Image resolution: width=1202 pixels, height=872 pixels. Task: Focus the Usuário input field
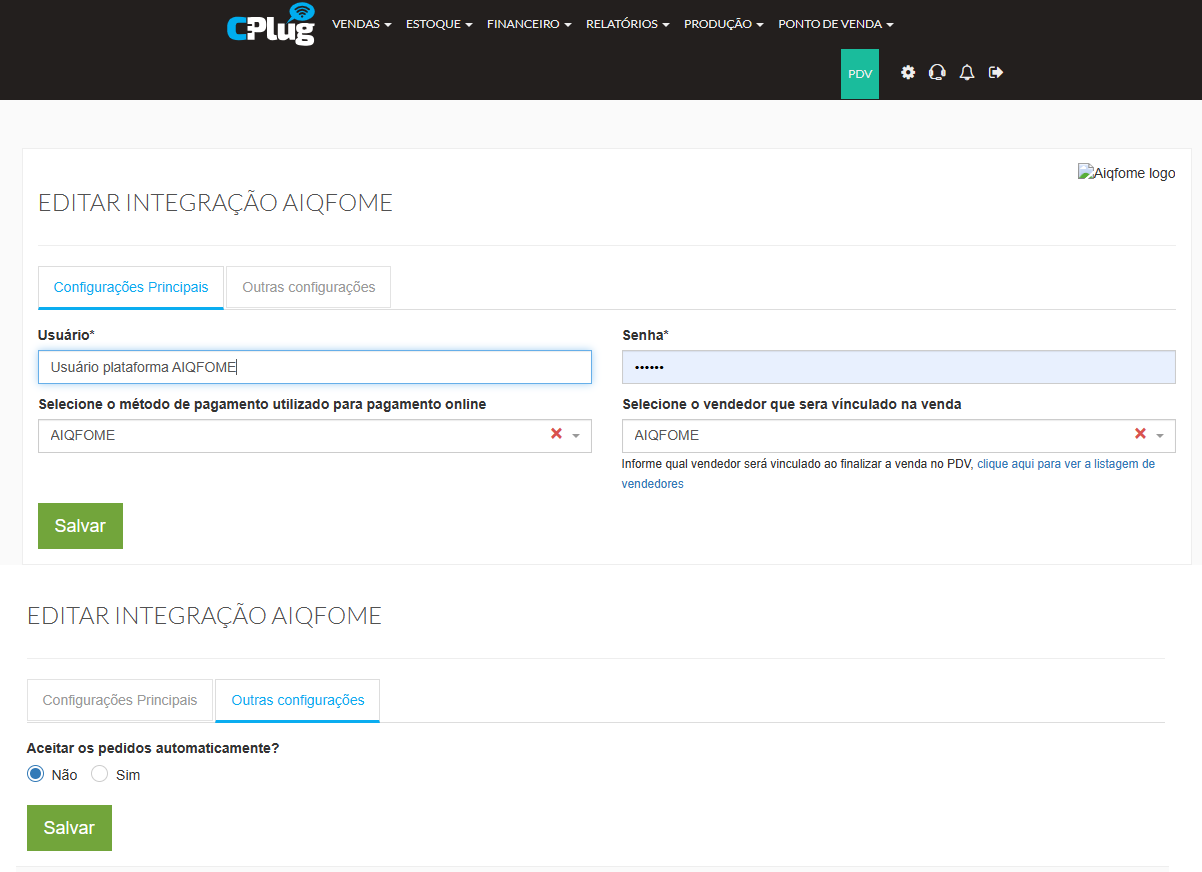(315, 367)
